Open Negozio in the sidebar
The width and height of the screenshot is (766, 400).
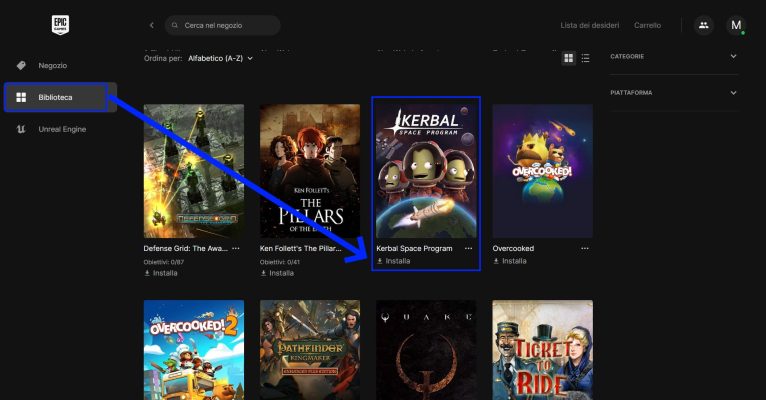pyautogui.click(x=52, y=65)
